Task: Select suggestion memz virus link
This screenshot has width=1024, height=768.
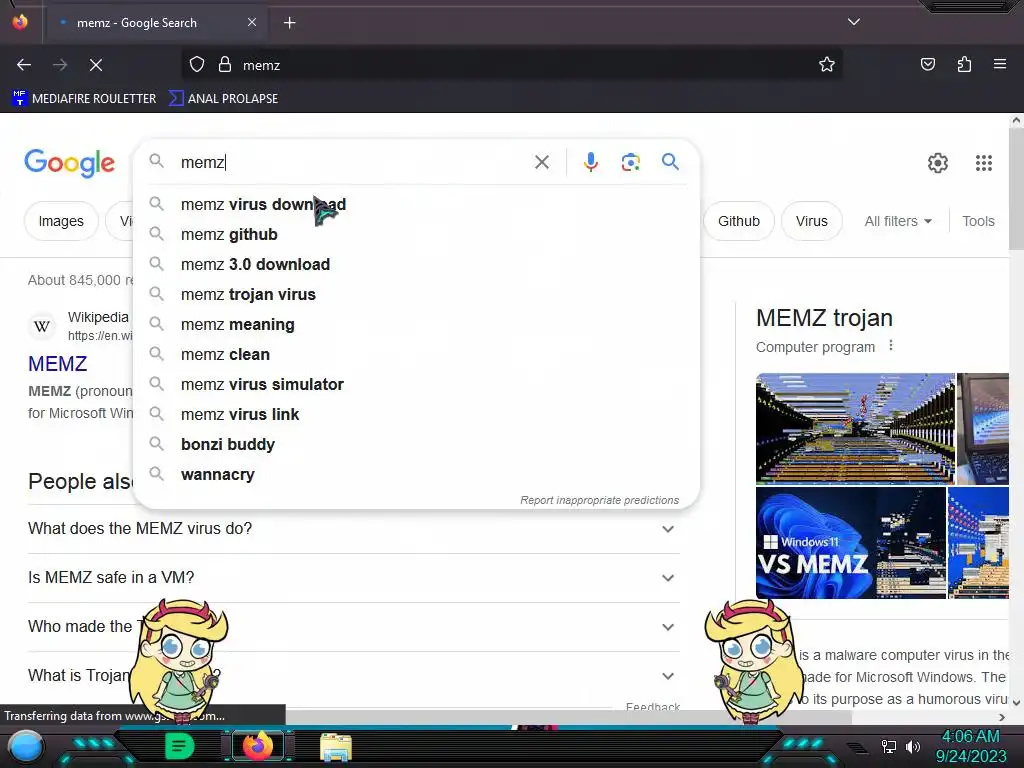Action: (416, 415)
